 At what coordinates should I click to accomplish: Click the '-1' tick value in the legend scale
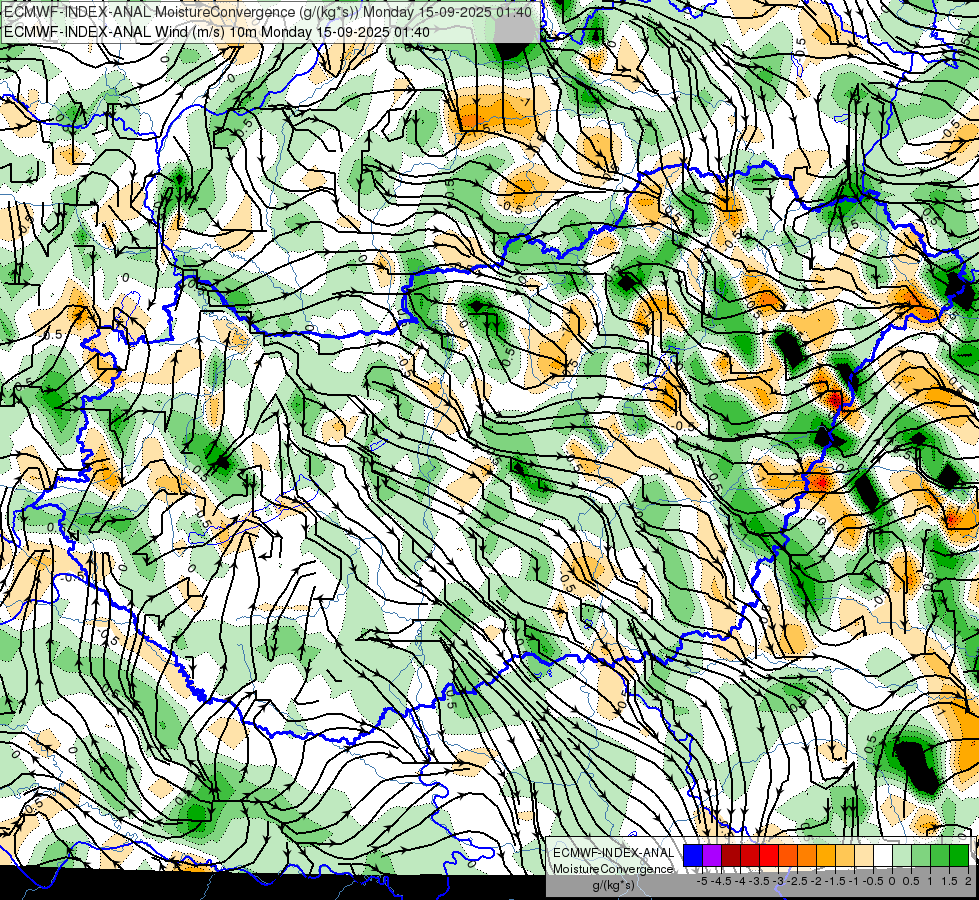point(854,881)
